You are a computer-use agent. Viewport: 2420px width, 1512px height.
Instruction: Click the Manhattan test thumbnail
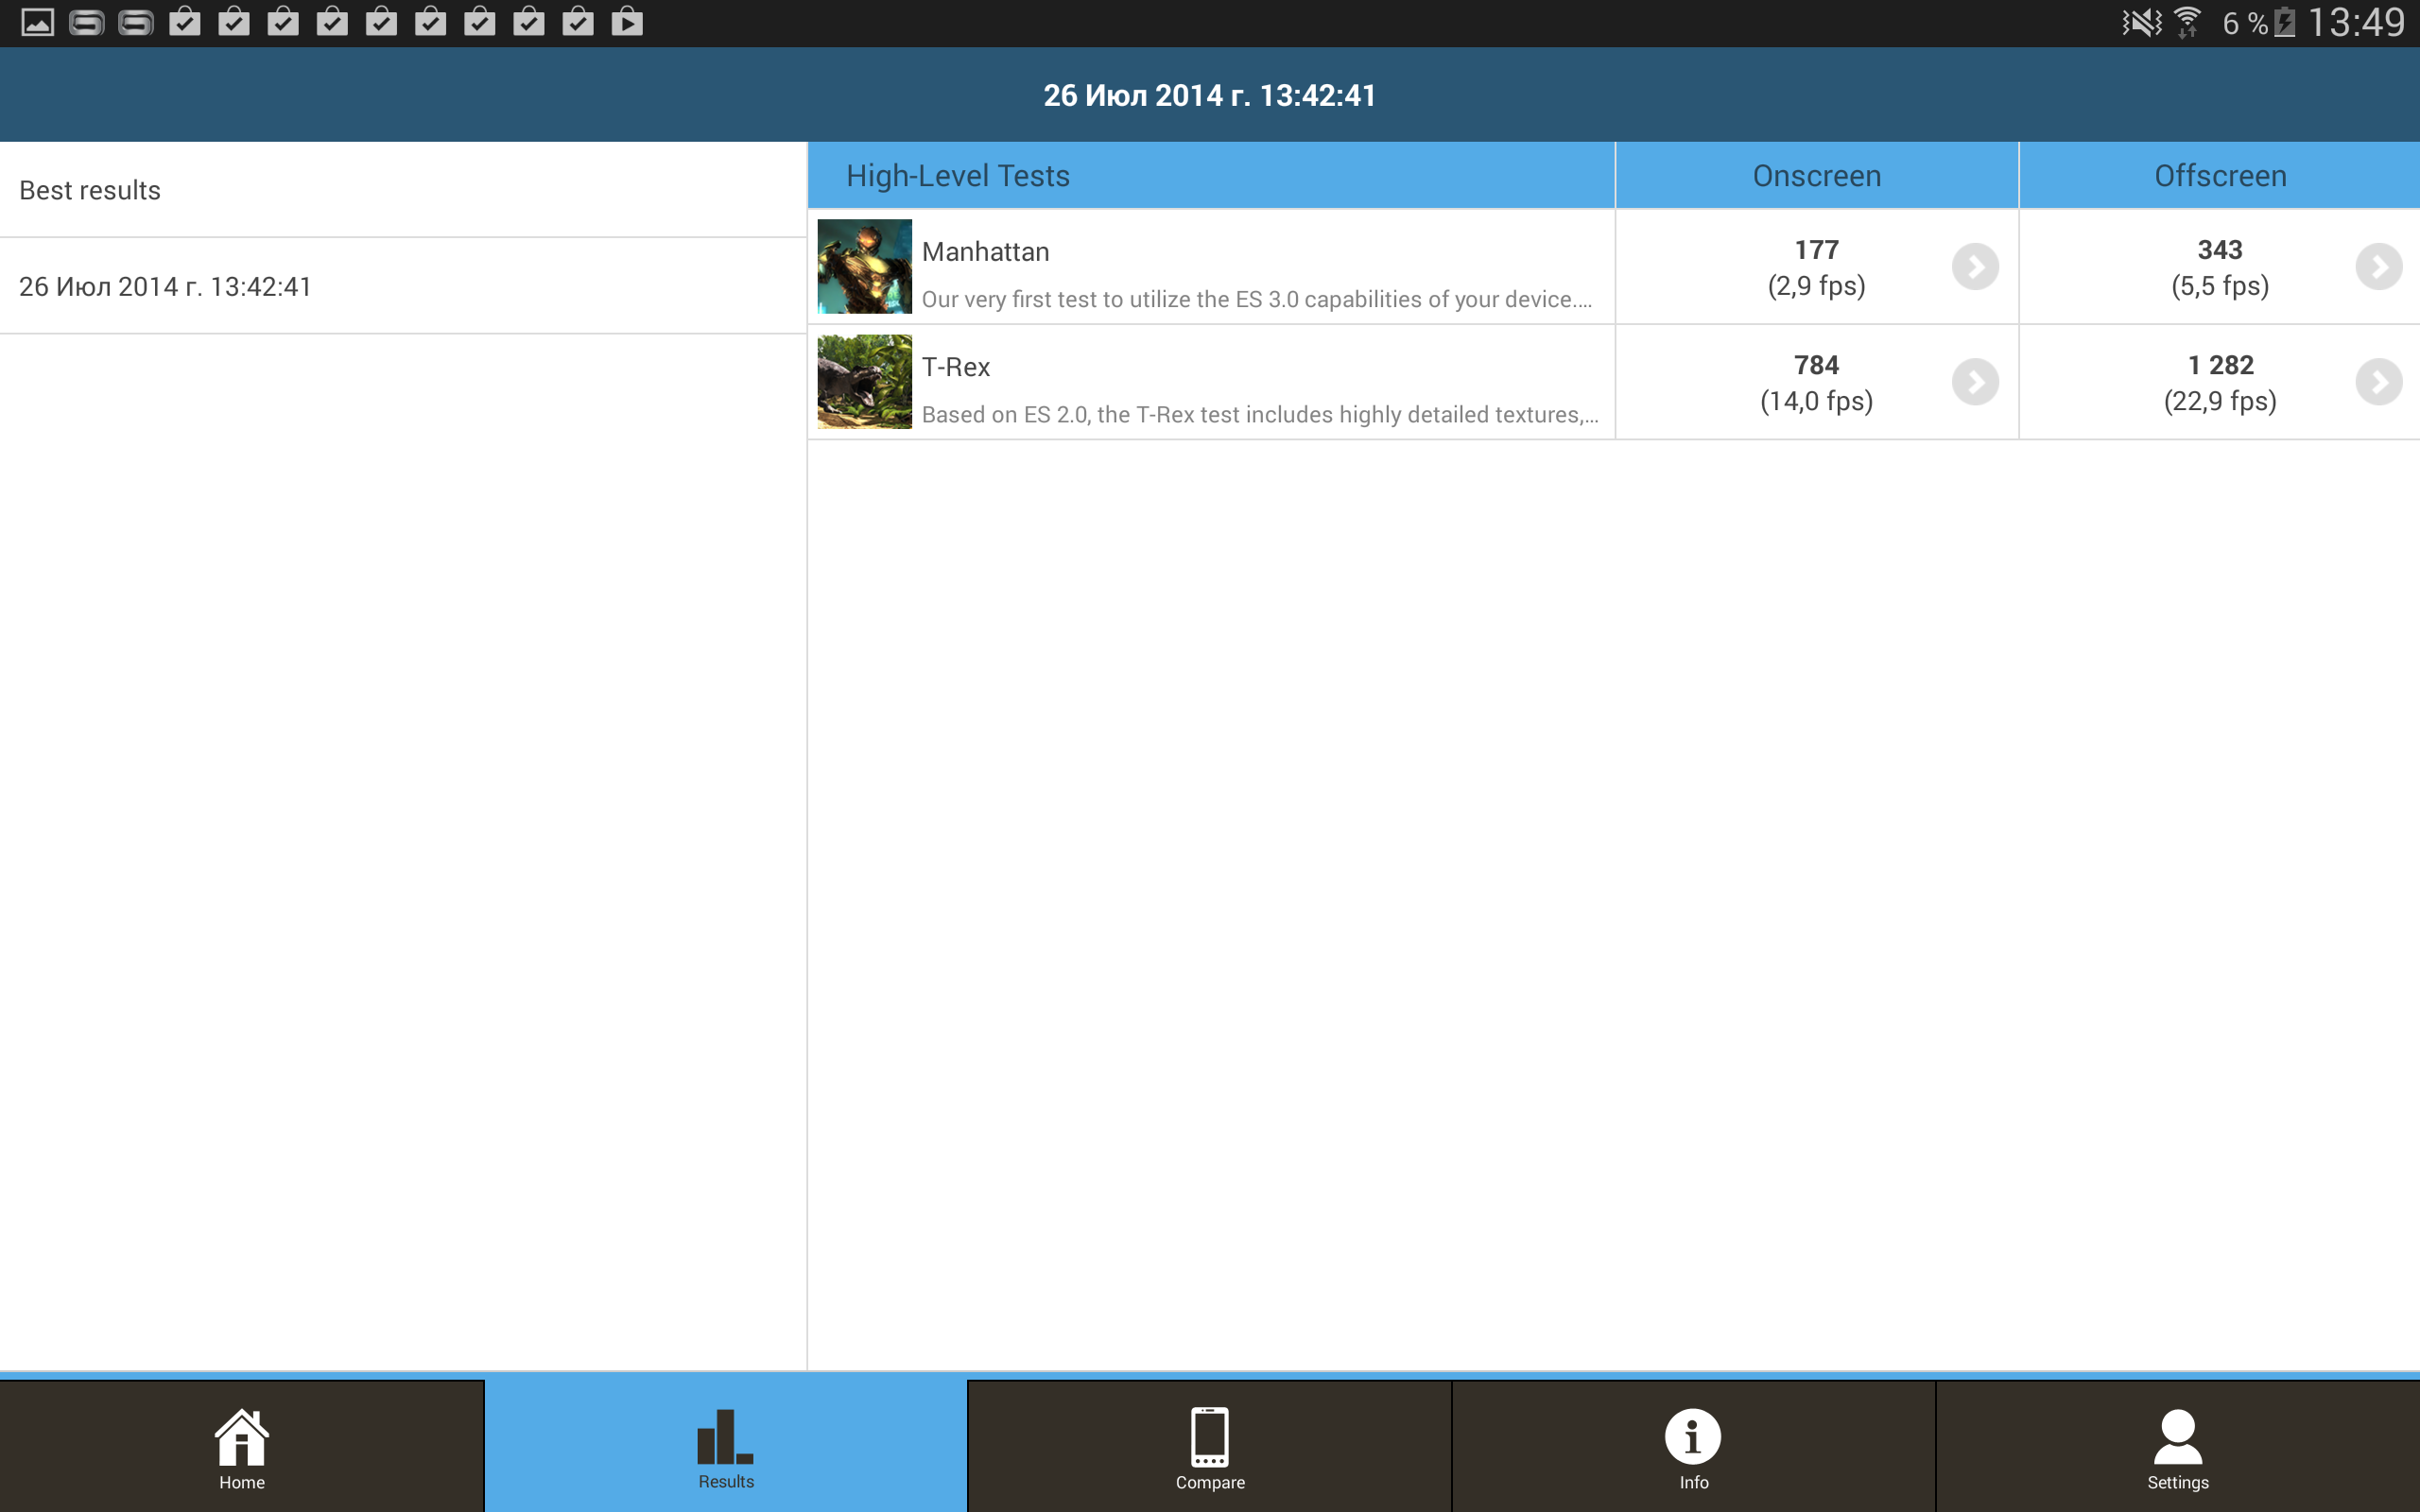pyautogui.click(x=864, y=267)
